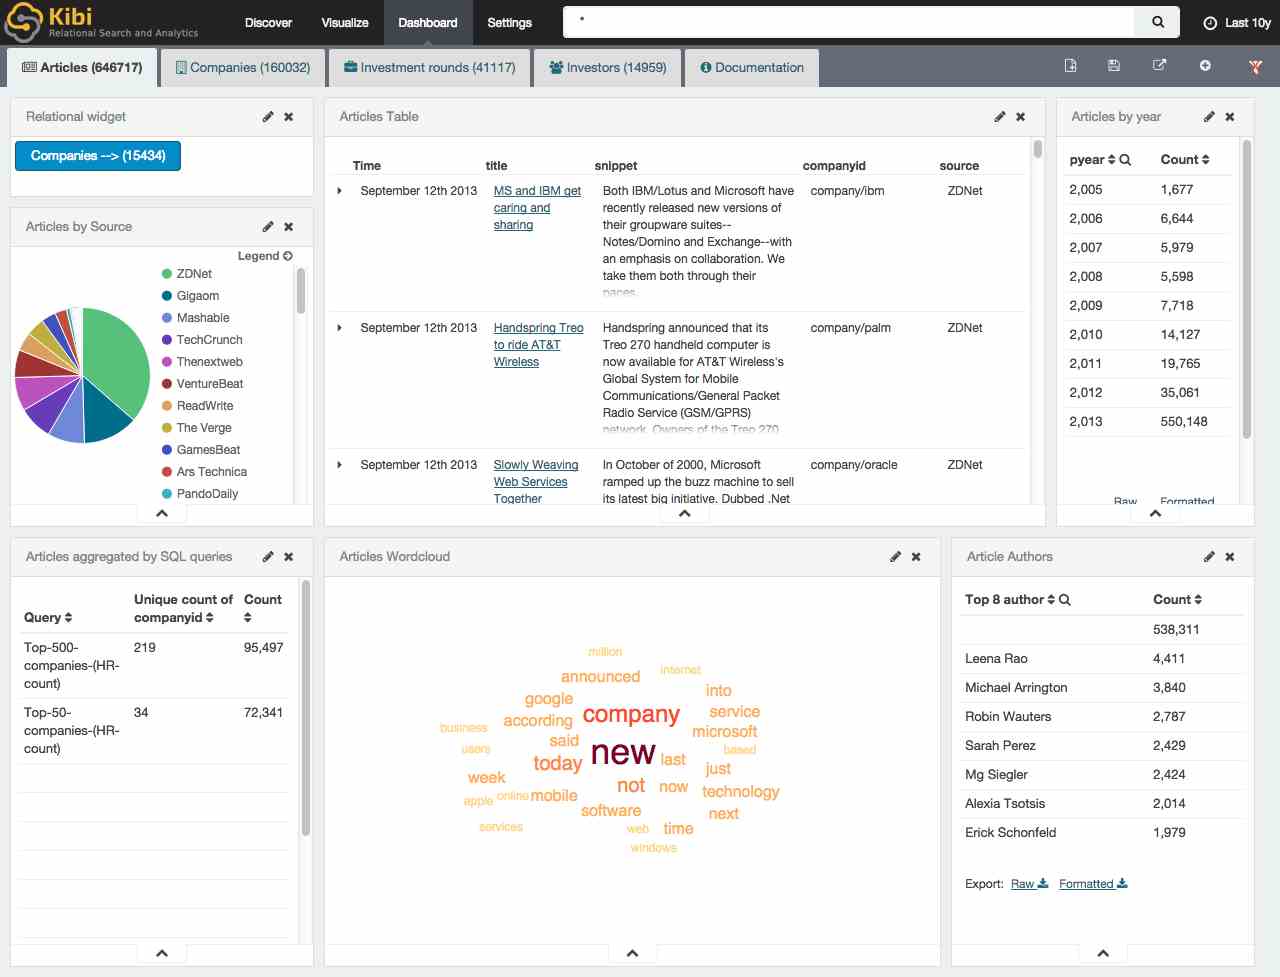The image size is (1280, 977).
Task: Remove the Articles by Source panel
Action: pyautogui.click(x=289, y=227)
